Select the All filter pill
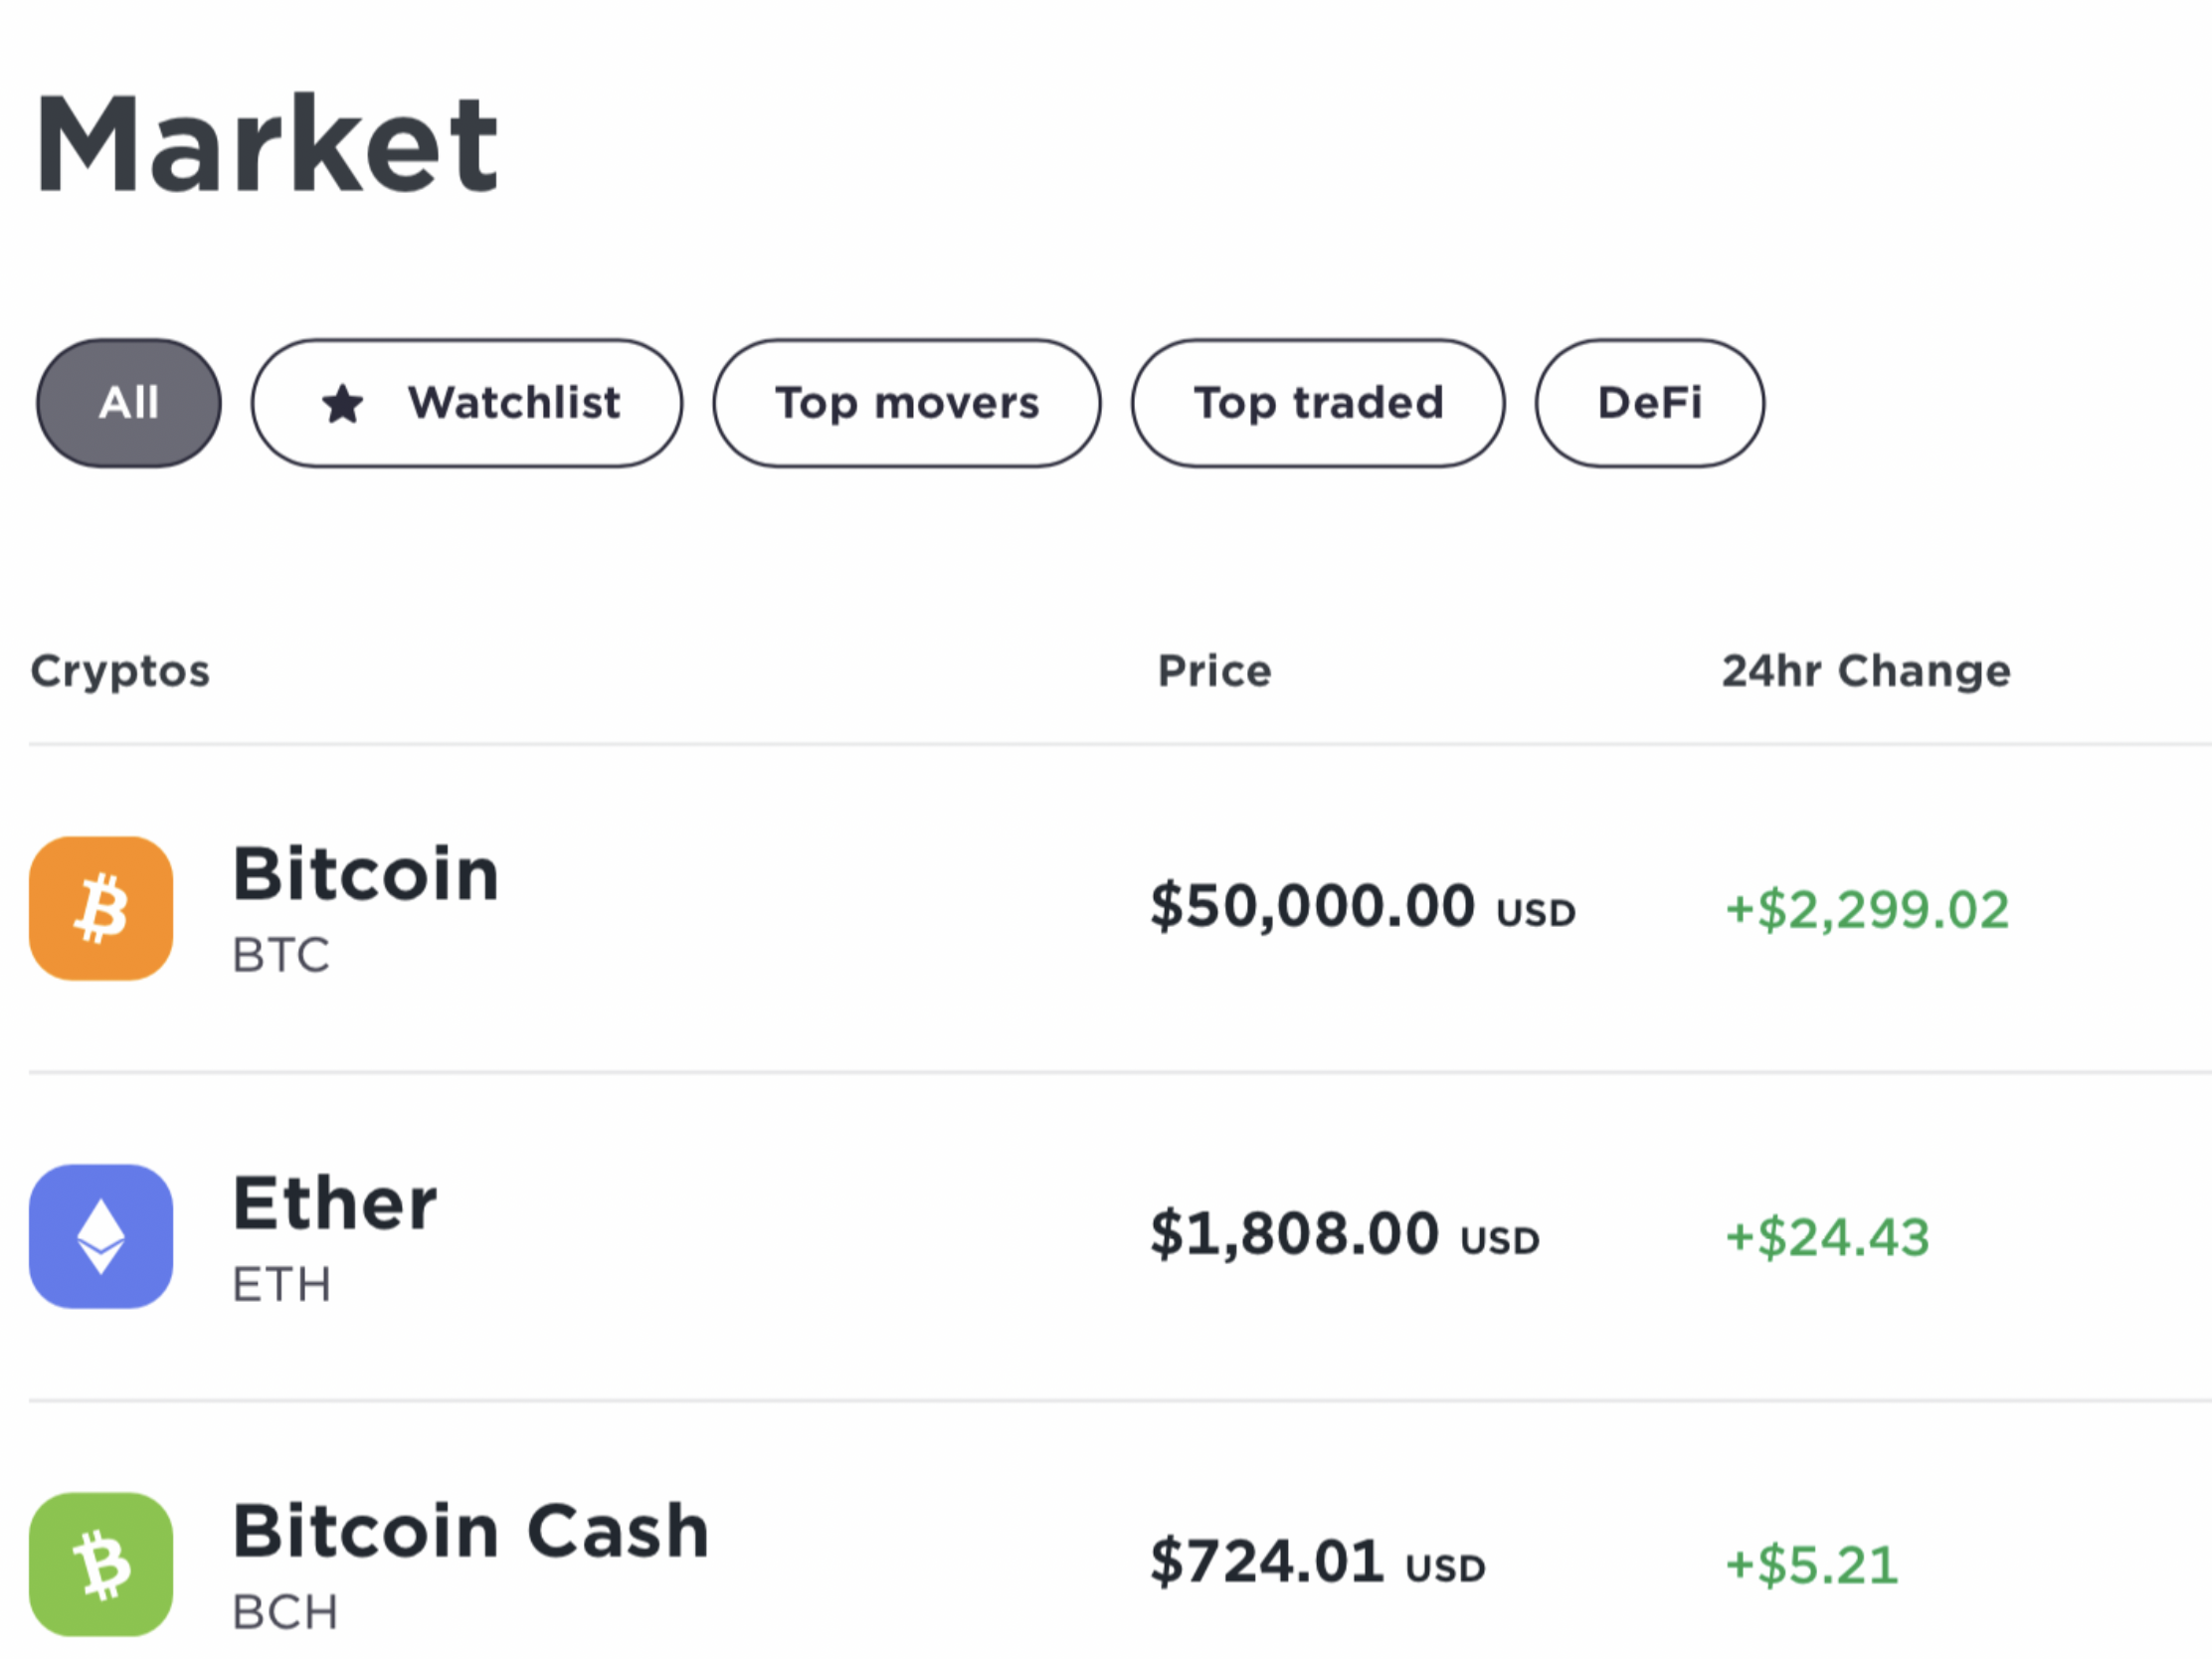This screenshot has height=1659, width=2212. point(129,403)
